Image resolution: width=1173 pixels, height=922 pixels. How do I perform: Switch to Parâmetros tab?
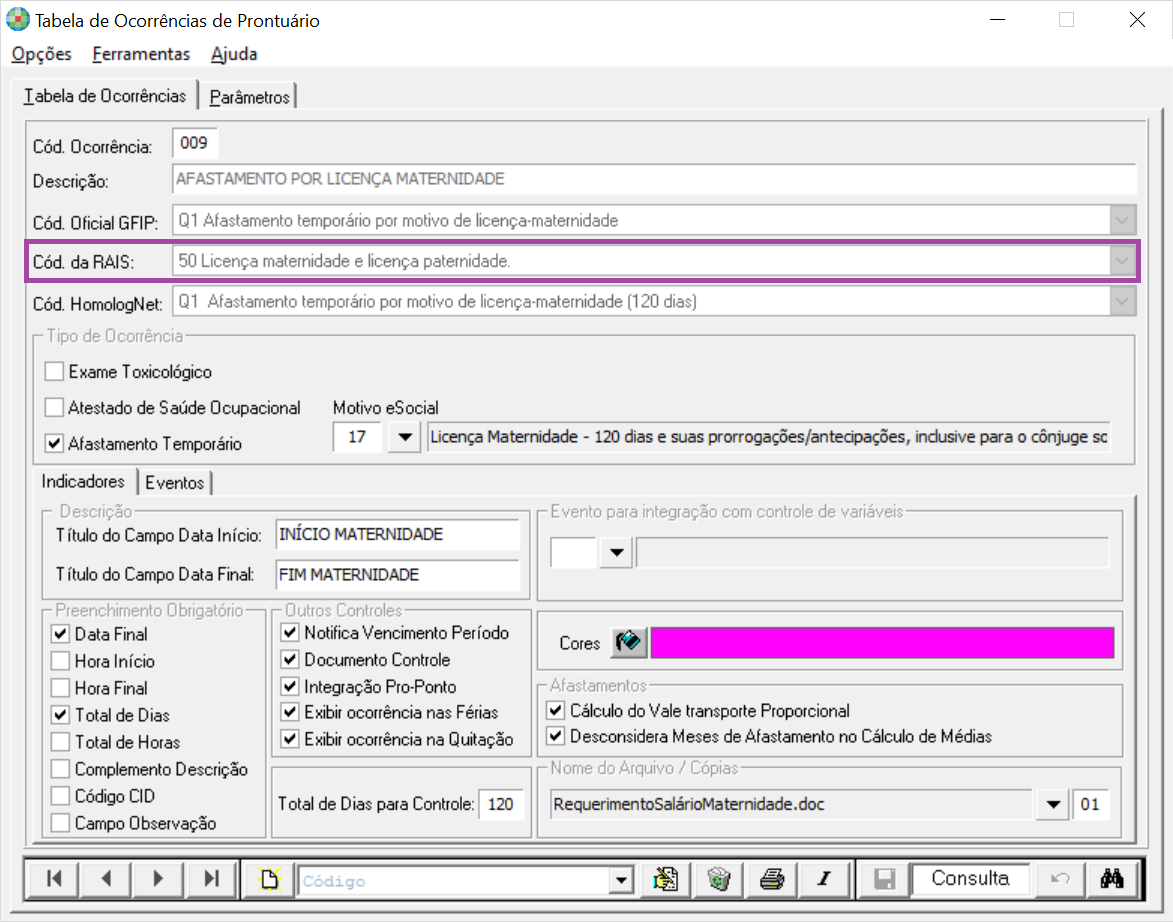click(x=249, y=97)
